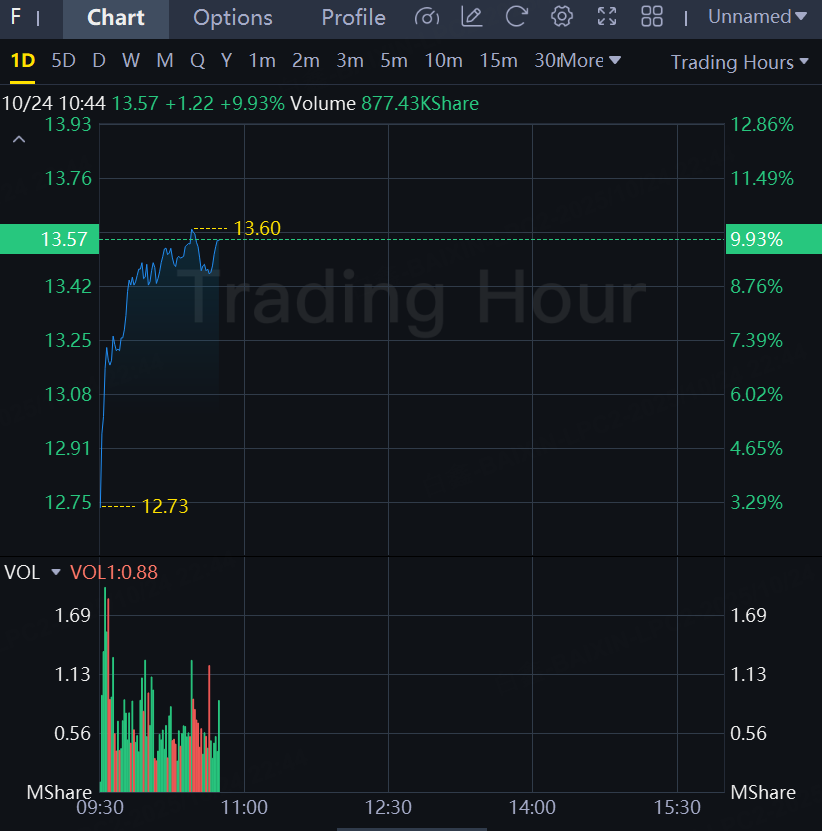Open the Trading Hours dropdown
Screen dimensions: 822x831
pos(739,63)
